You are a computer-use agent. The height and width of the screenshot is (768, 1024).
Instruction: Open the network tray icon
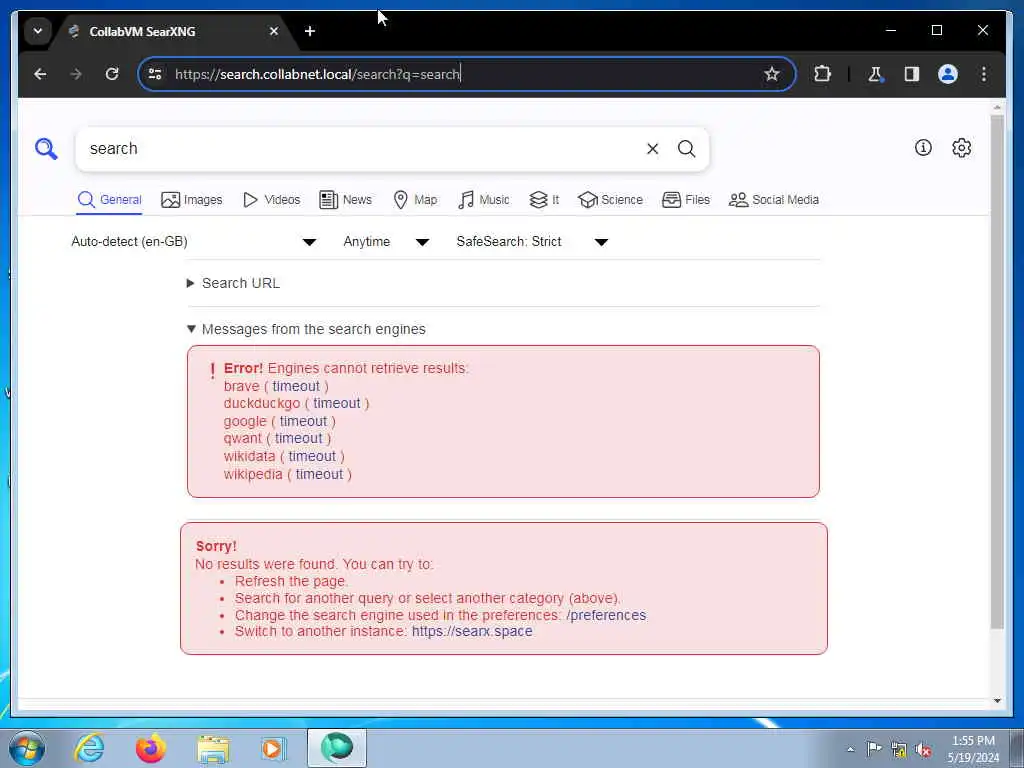[x=899, y=750]
